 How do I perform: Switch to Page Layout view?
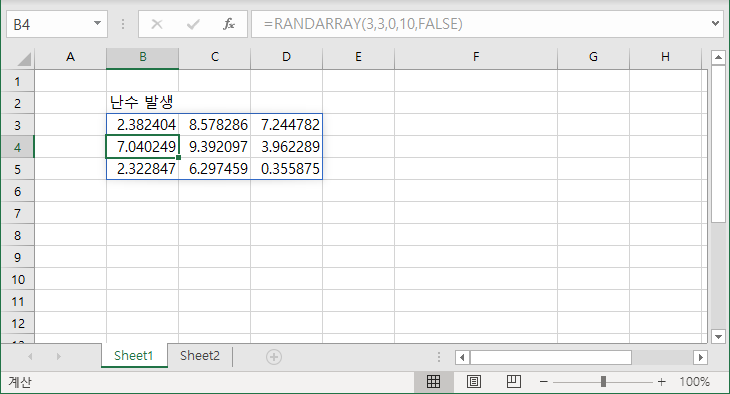474,382
